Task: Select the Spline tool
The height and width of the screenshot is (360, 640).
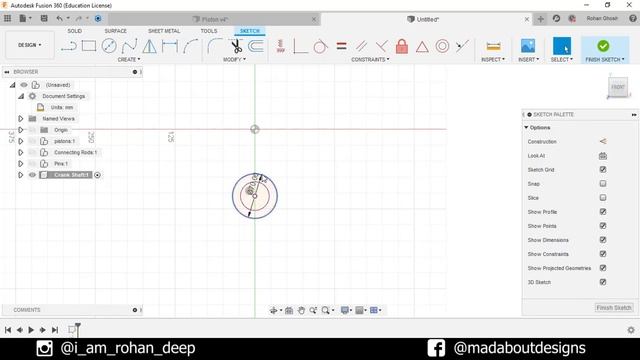Action: [129, 46]
